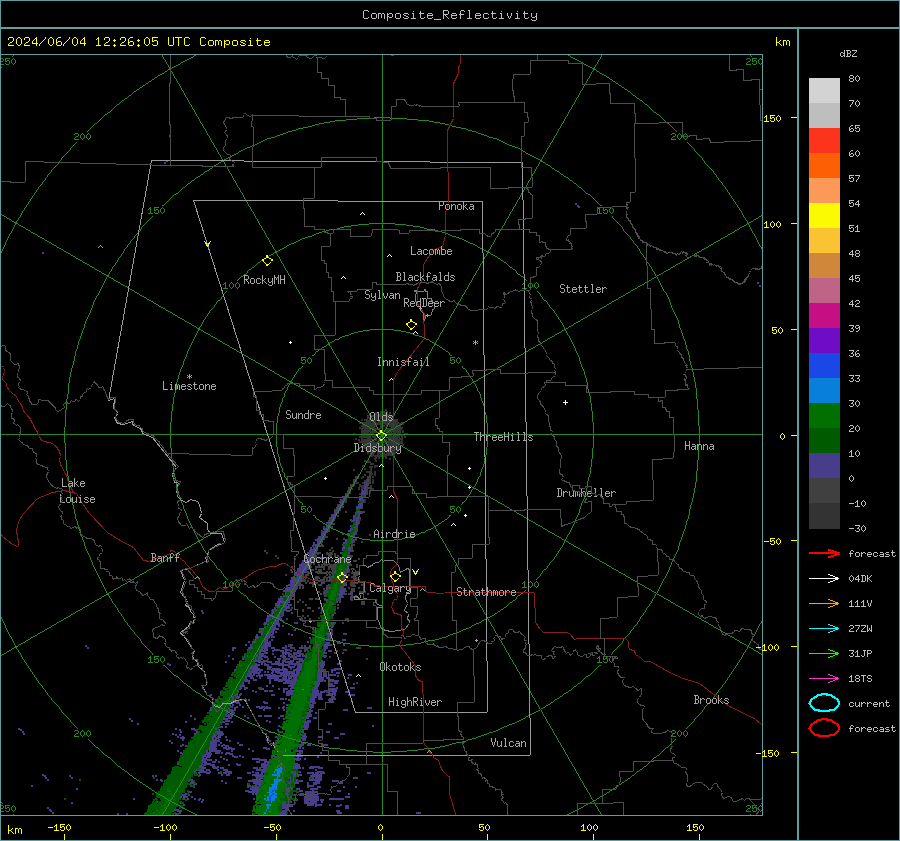Click the Strathmore label
The image size is (900, 841).
click(486, 592)
